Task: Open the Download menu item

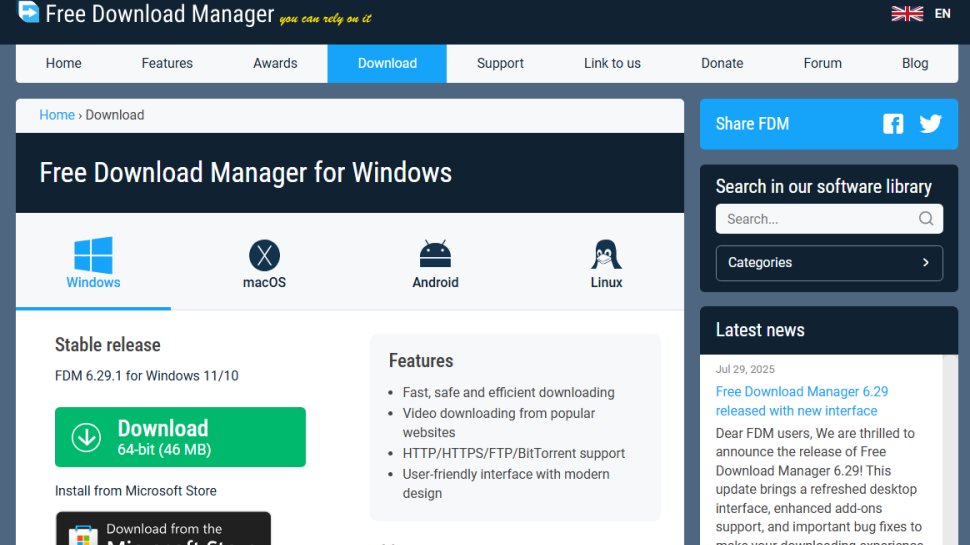Action: [x=387, y=63]
